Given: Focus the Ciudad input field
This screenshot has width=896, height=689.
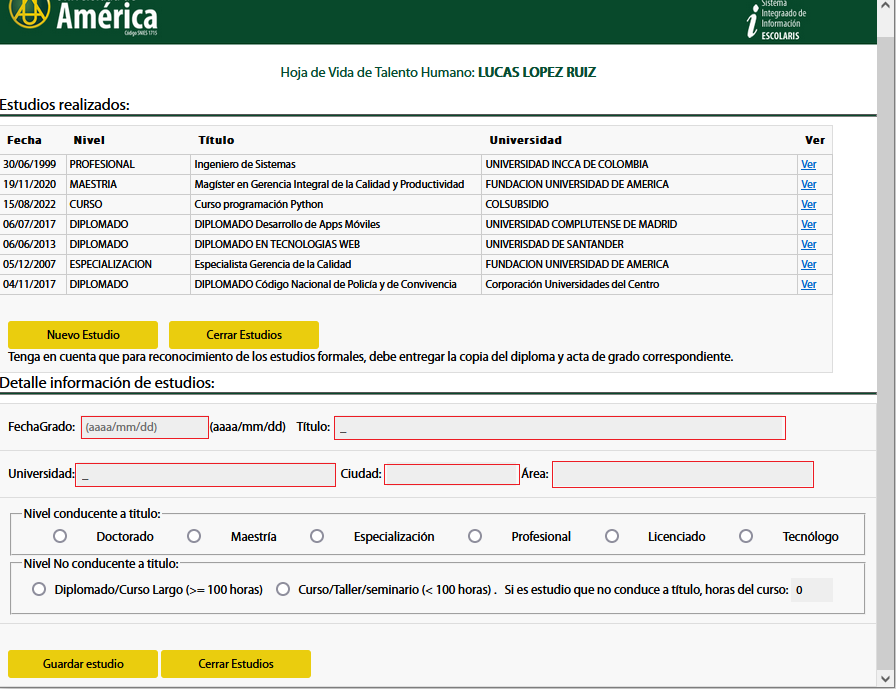Looking at the screenshot, I should pyautogui.click(x=452, y=474).
